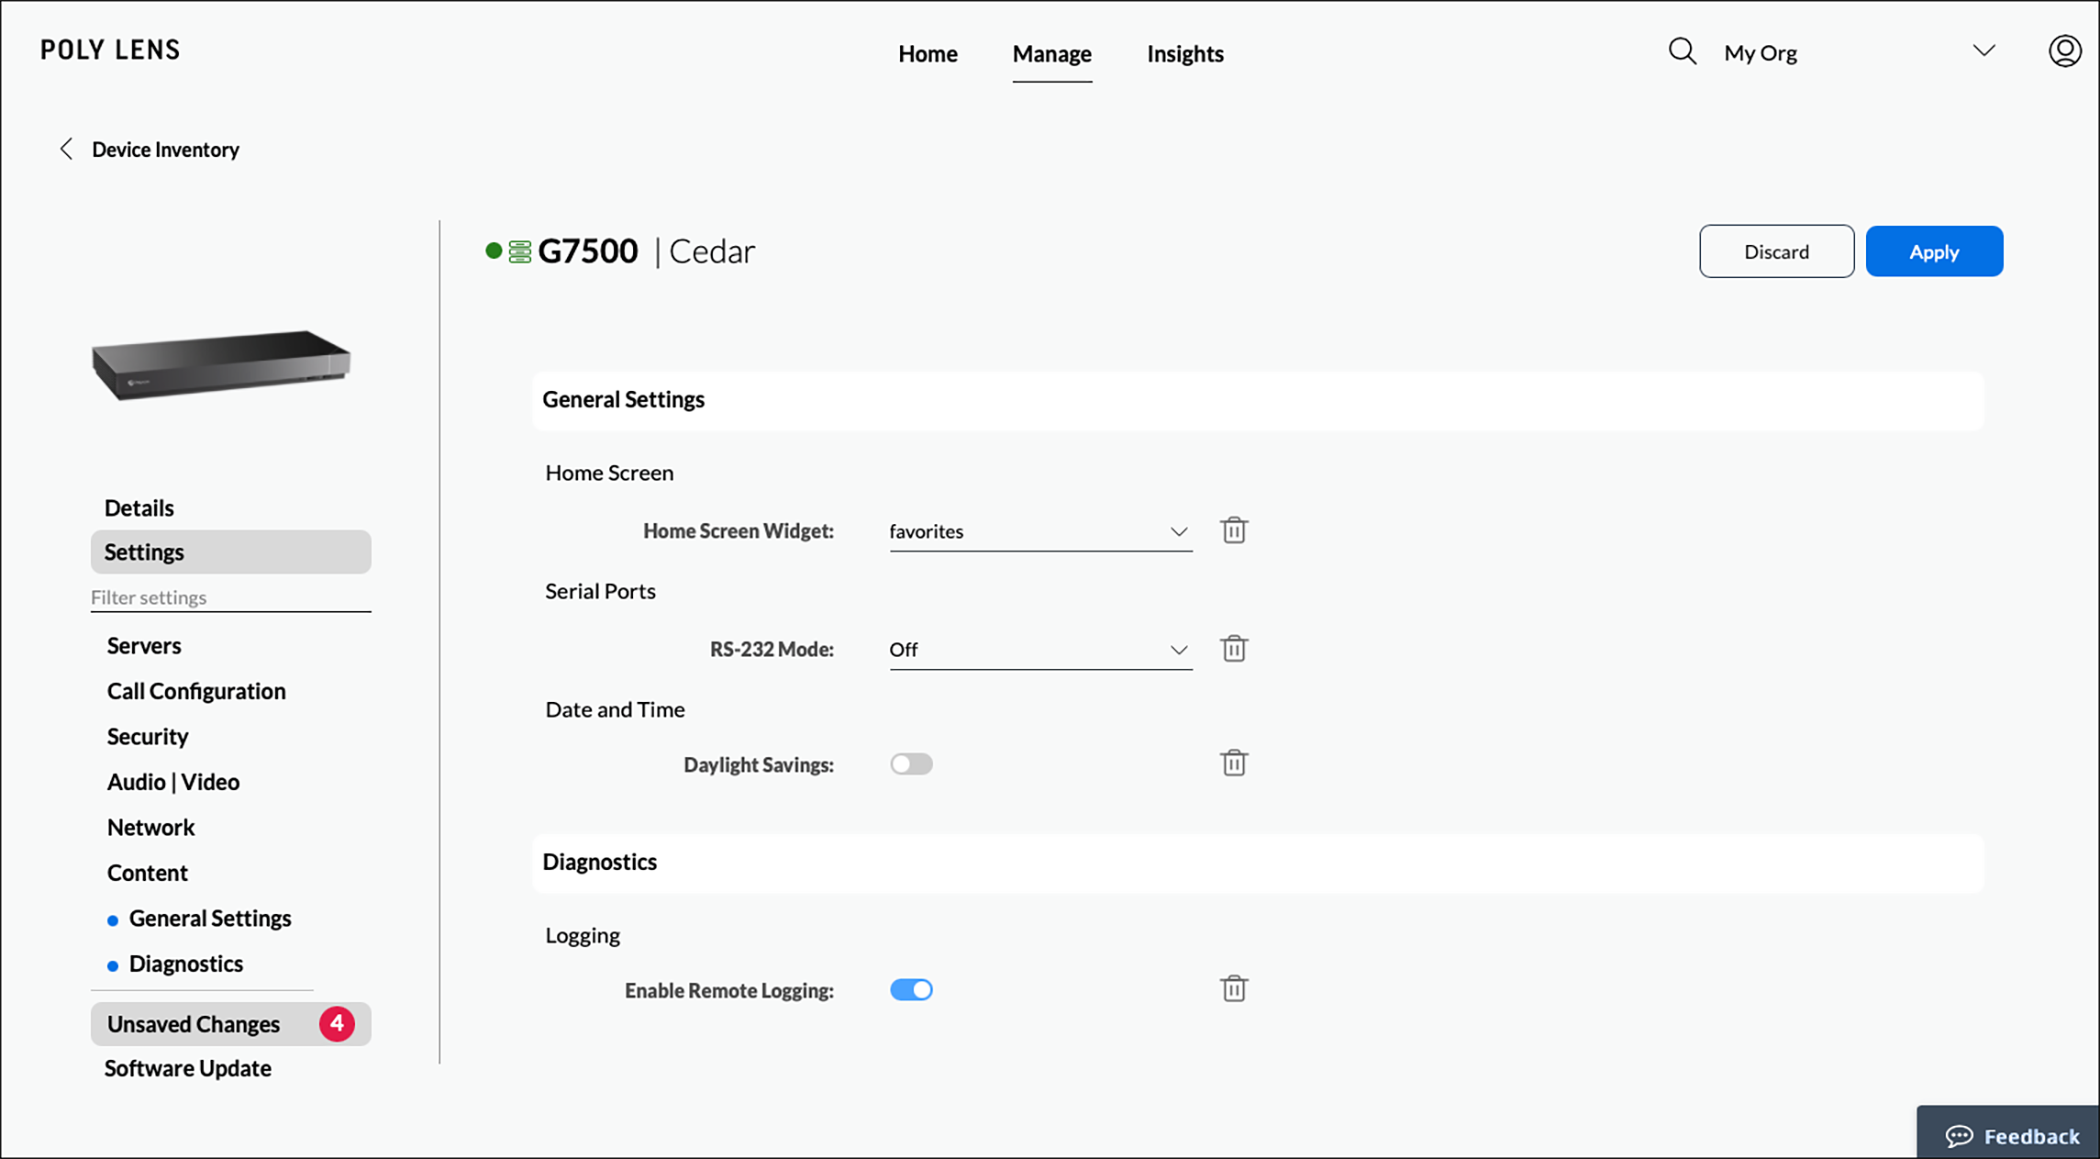The image size is (2100, 1159).
Task: Enable the Remote Logging toggle
Action: pyautogui.click(x=912, y=989)
